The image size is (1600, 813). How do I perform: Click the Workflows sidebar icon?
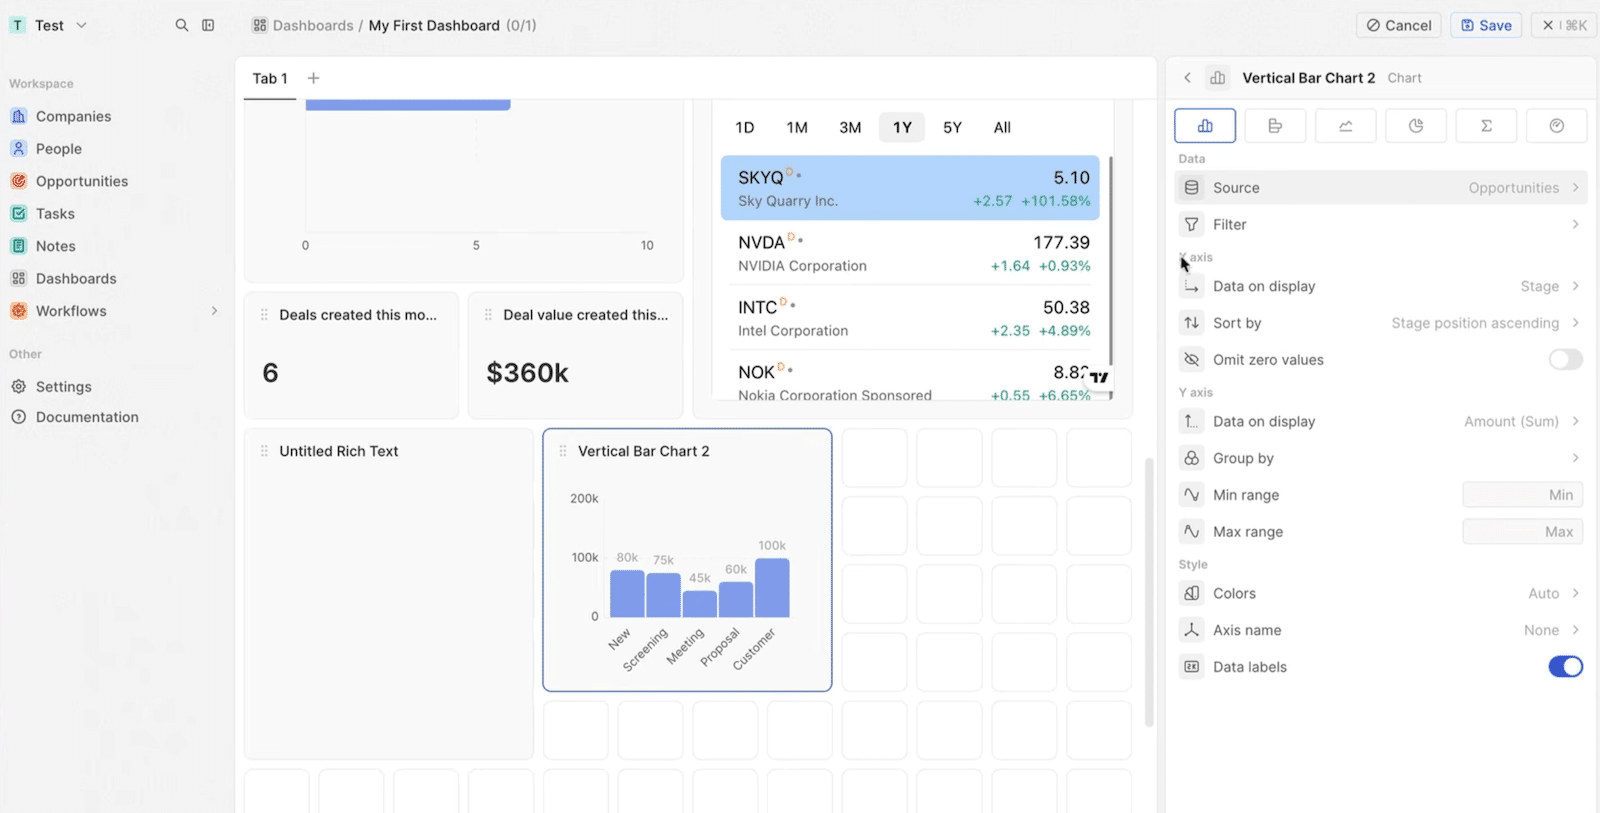(18, 311)
